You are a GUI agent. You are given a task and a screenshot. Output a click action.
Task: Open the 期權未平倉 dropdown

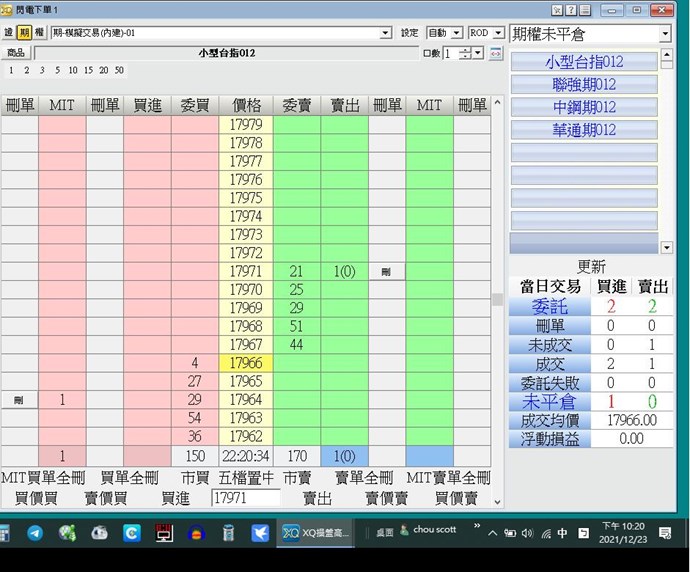[x=665, y=34]
